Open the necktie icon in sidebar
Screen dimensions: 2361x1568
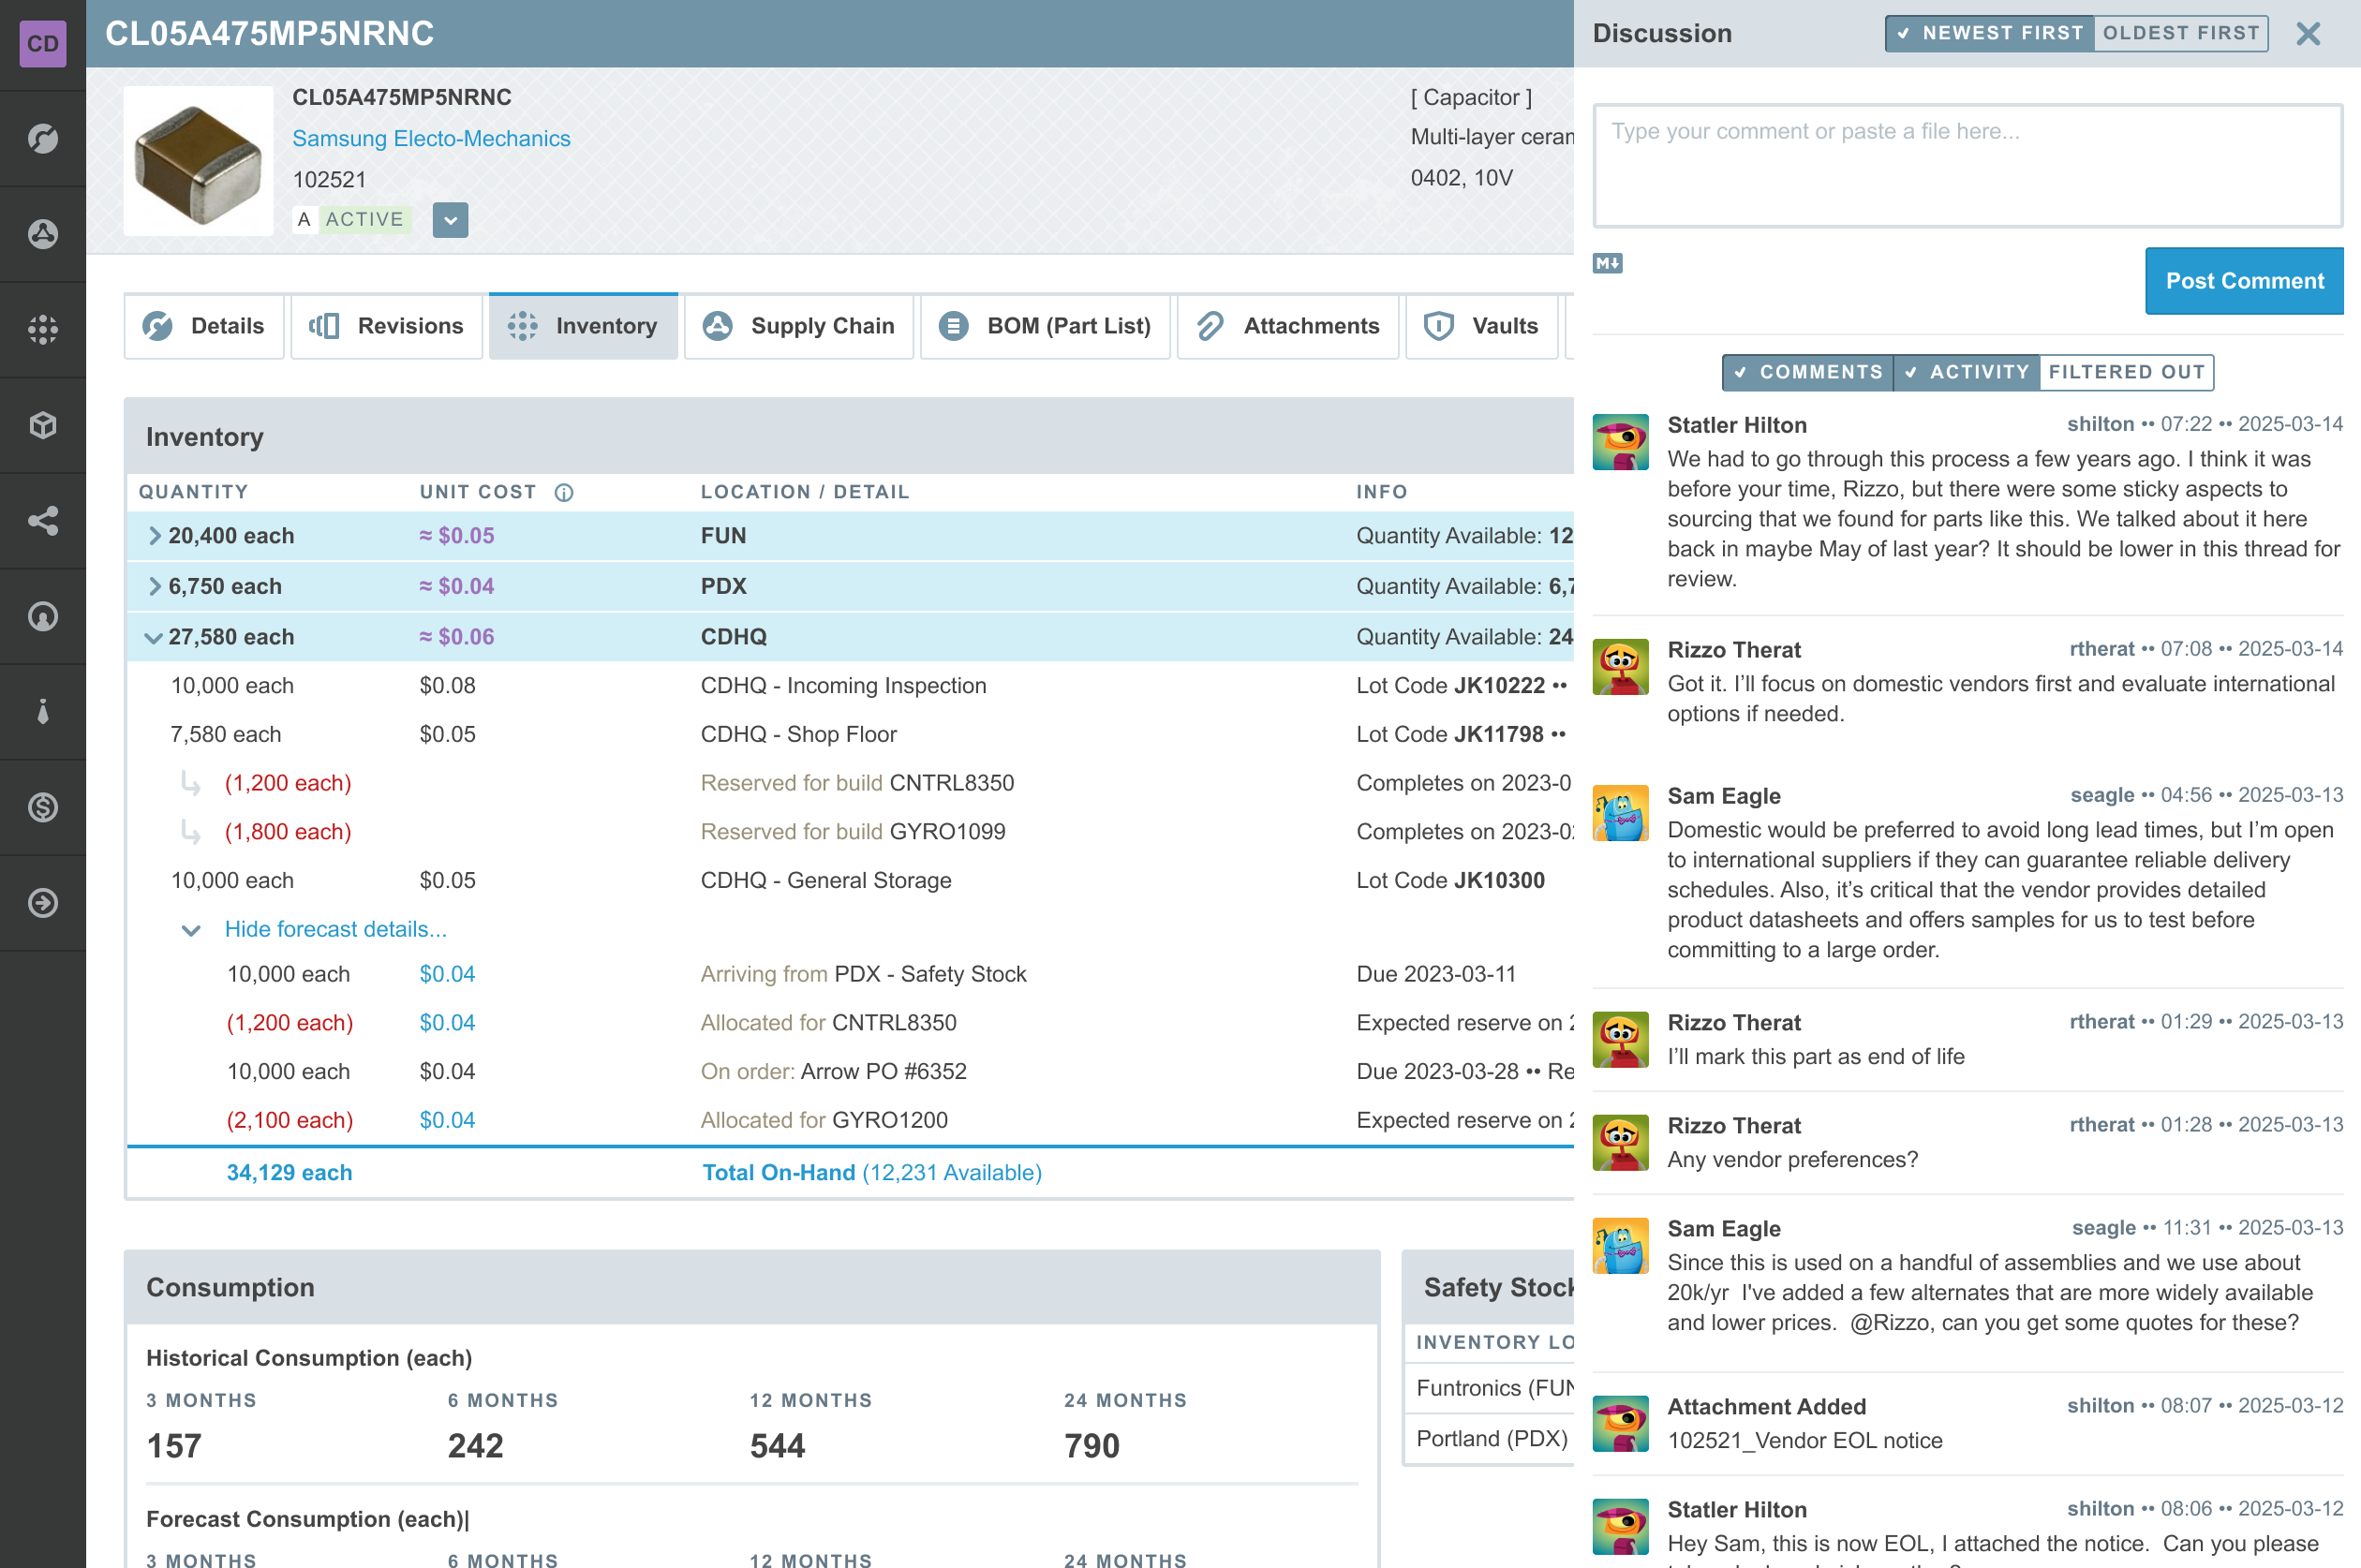43,711
